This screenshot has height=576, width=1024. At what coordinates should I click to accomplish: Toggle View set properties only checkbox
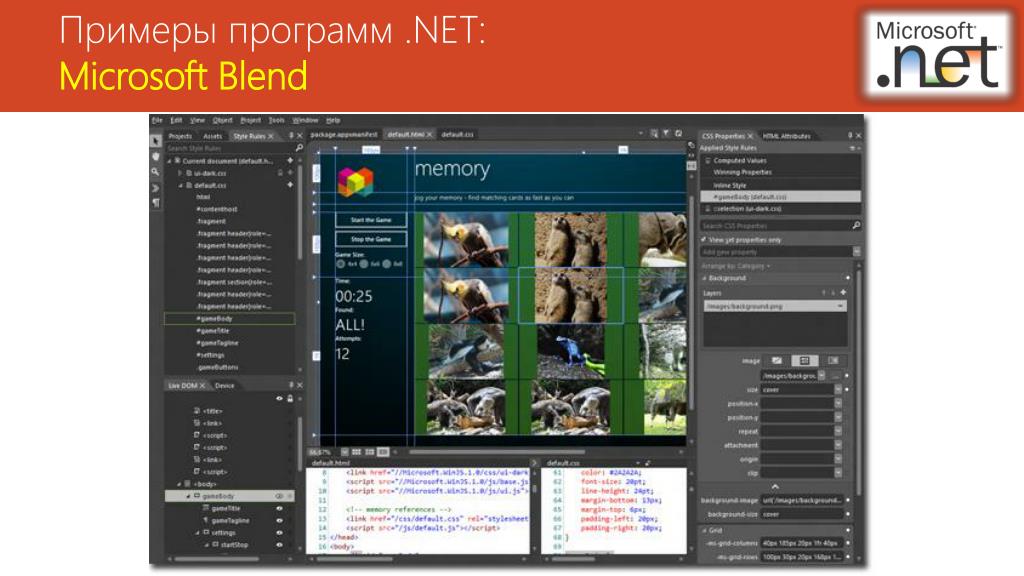click(703, 240)
